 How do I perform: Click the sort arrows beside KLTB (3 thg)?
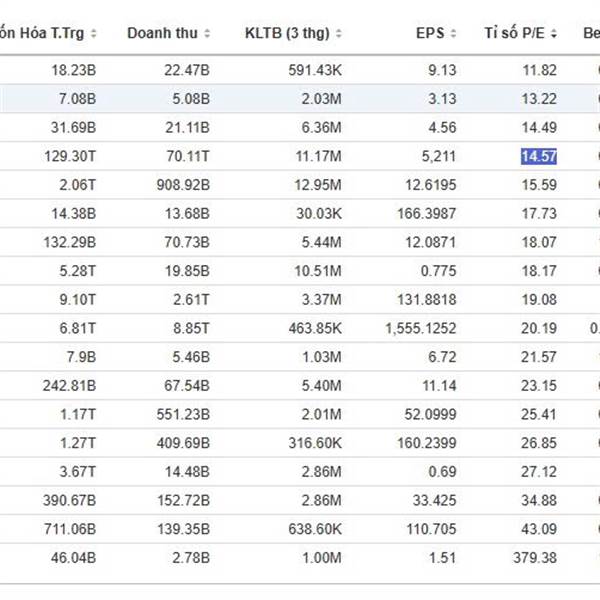pyautogui.click(x=339, y=33)
